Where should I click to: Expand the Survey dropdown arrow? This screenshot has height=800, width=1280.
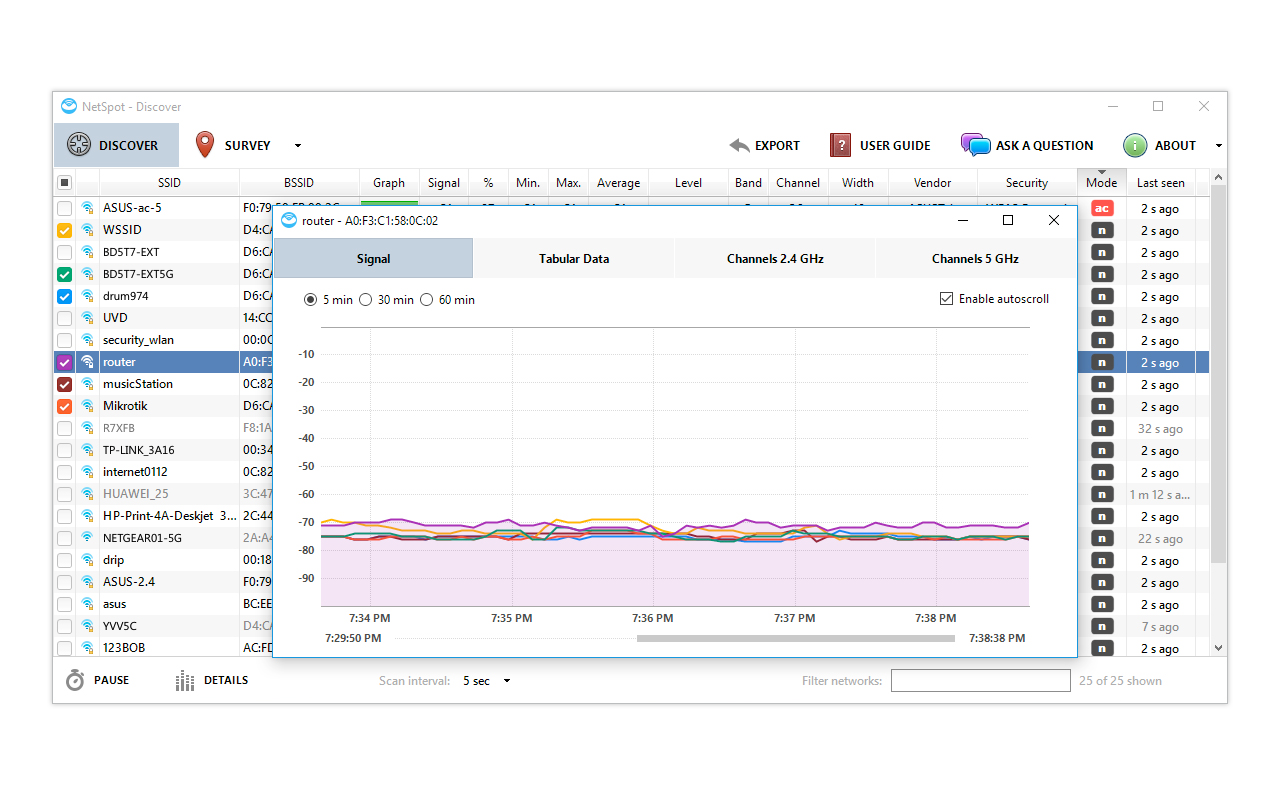tap(298, 146)
